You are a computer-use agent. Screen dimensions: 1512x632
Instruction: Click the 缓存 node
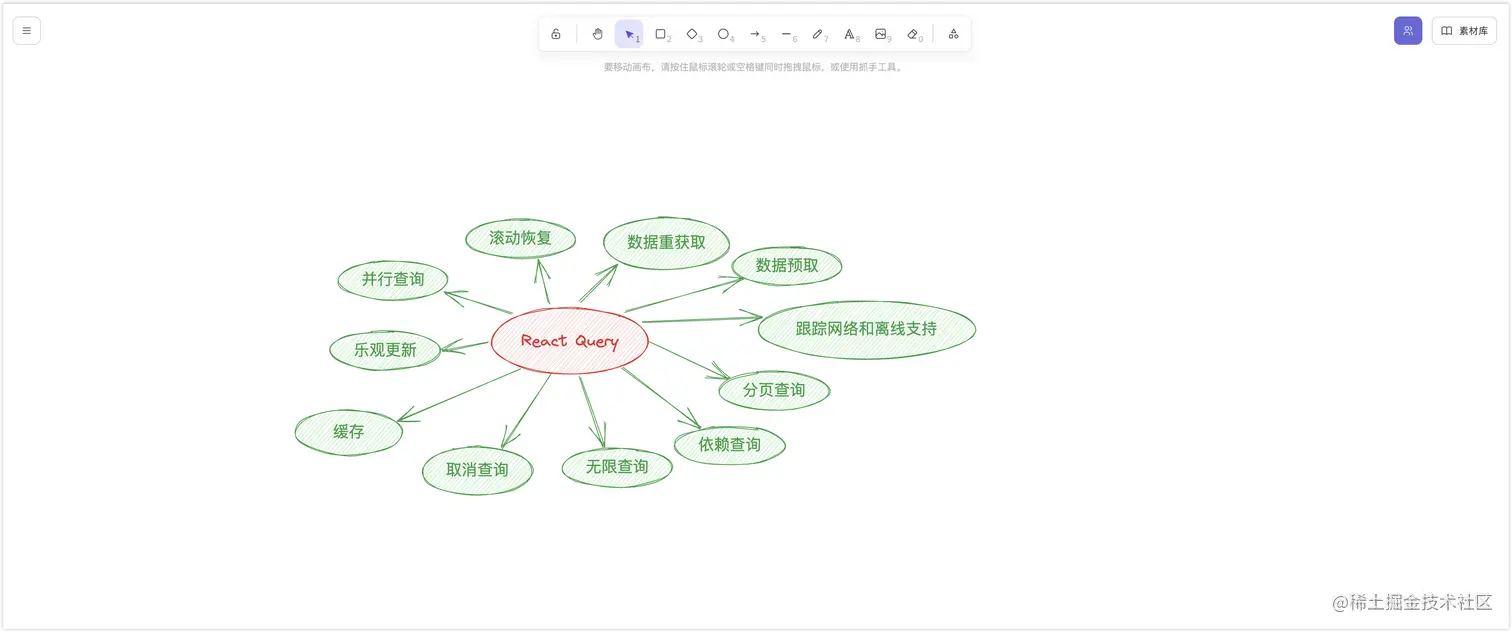click(x=349, y=432)
